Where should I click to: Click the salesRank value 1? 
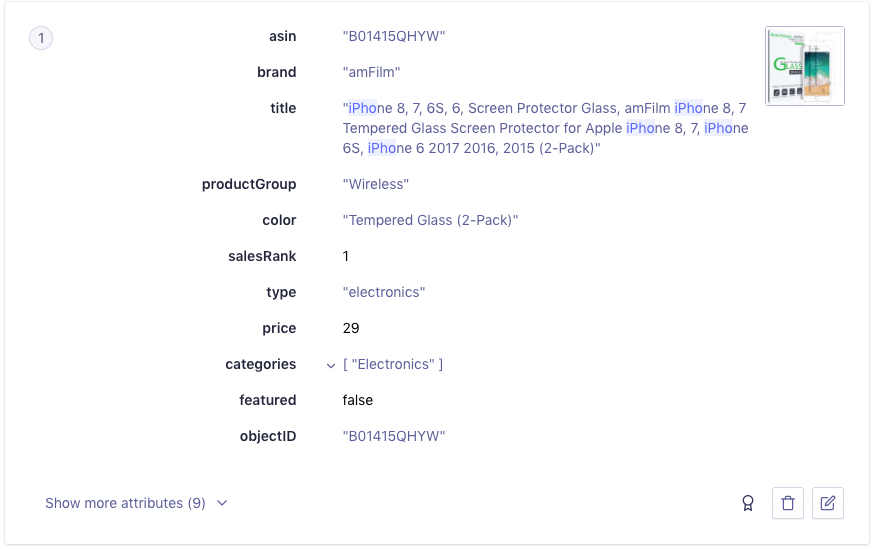coord(346,256)
